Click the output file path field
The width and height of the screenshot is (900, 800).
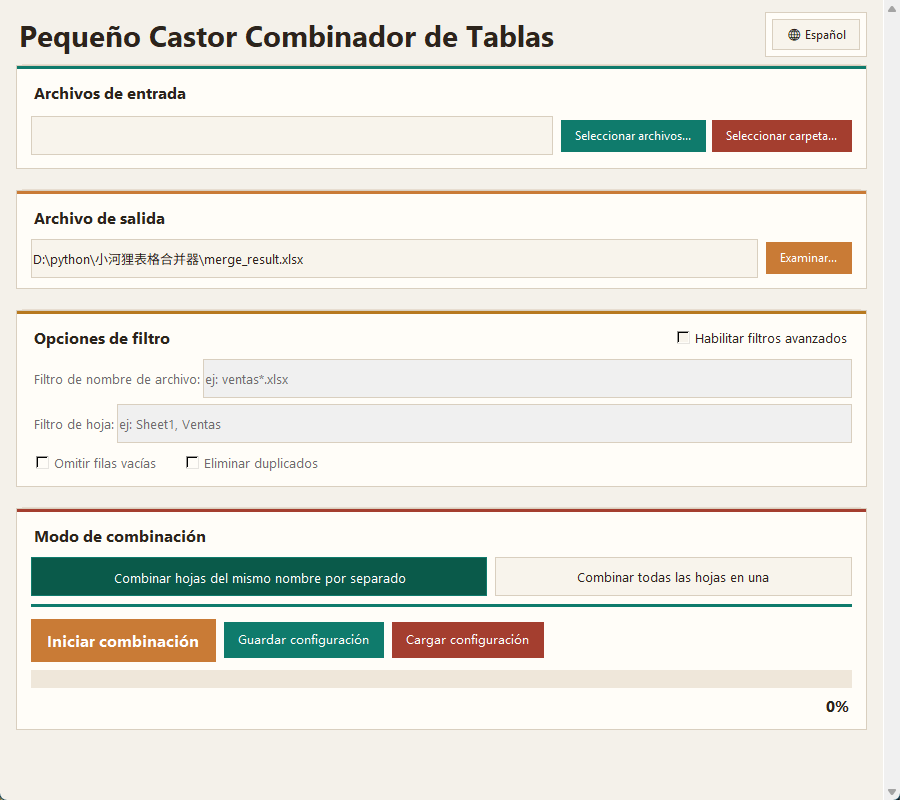(394, 259)
